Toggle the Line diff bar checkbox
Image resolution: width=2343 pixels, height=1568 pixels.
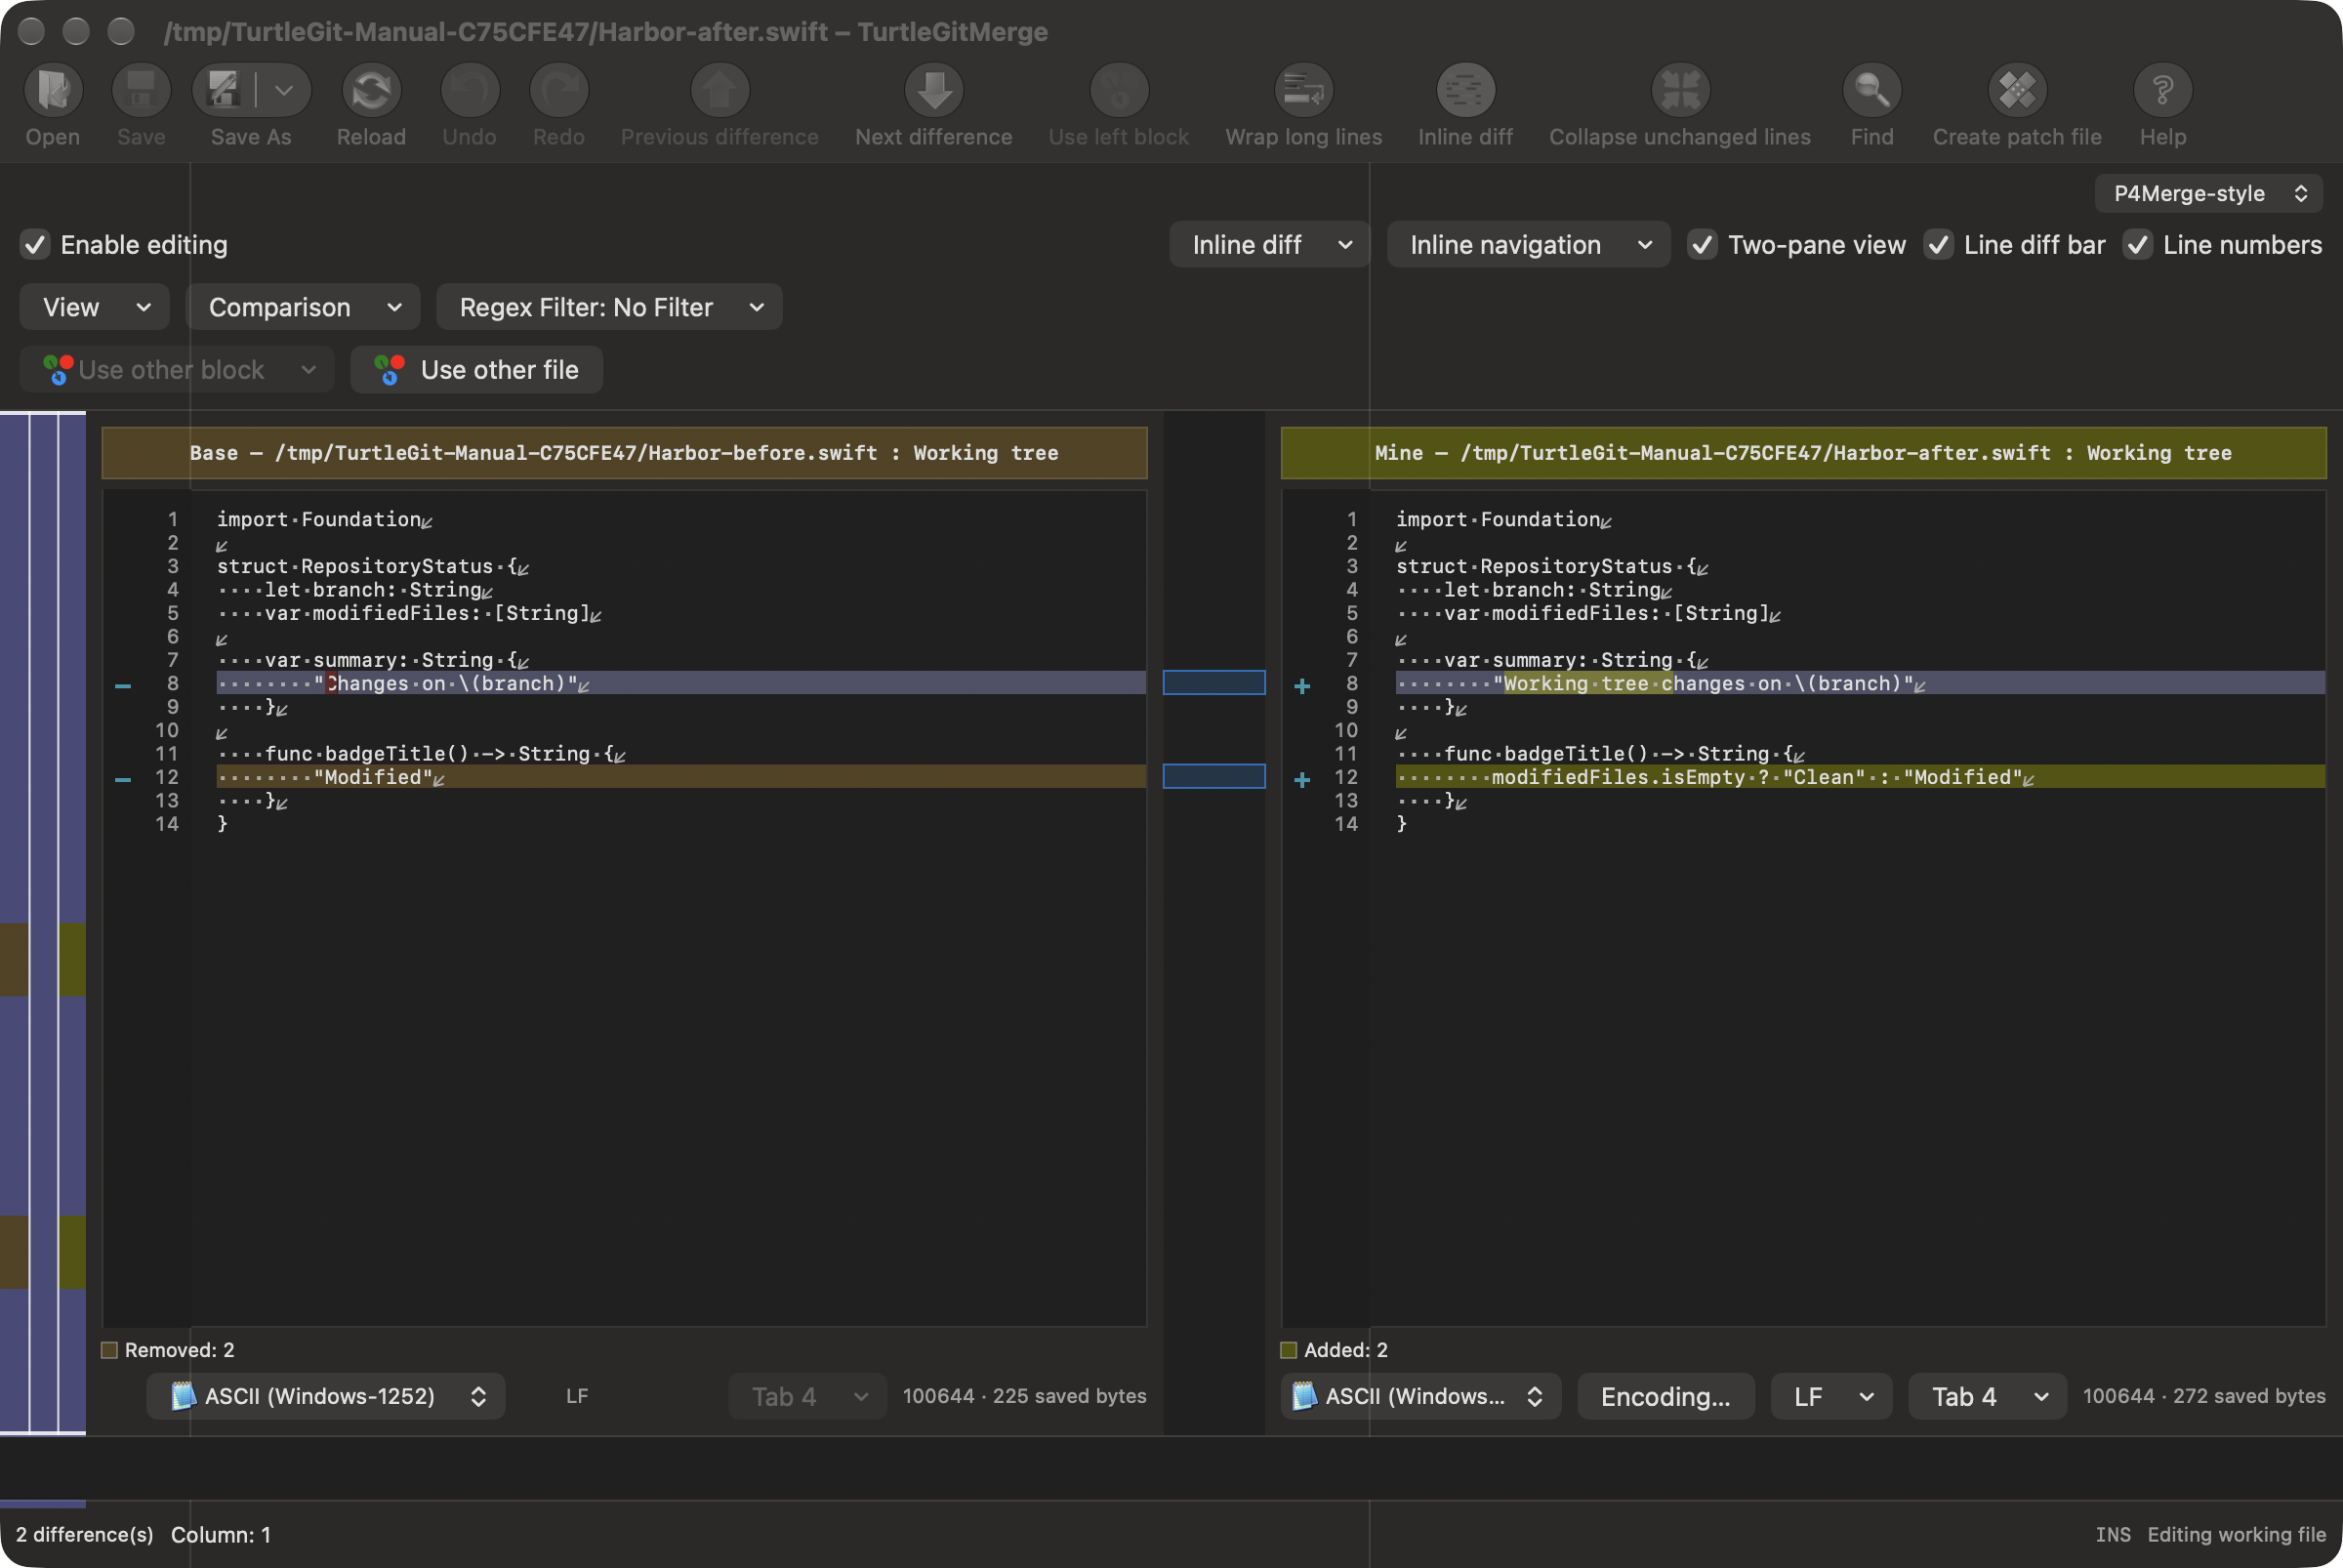point(1938,245)
